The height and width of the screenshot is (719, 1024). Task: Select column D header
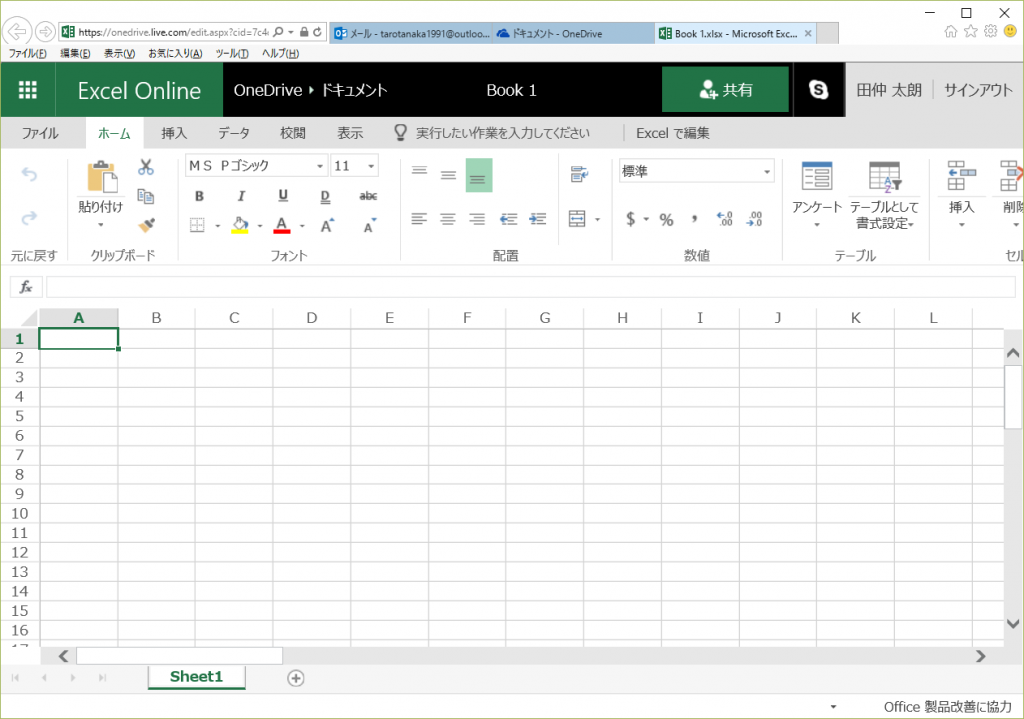pos(312,318)
